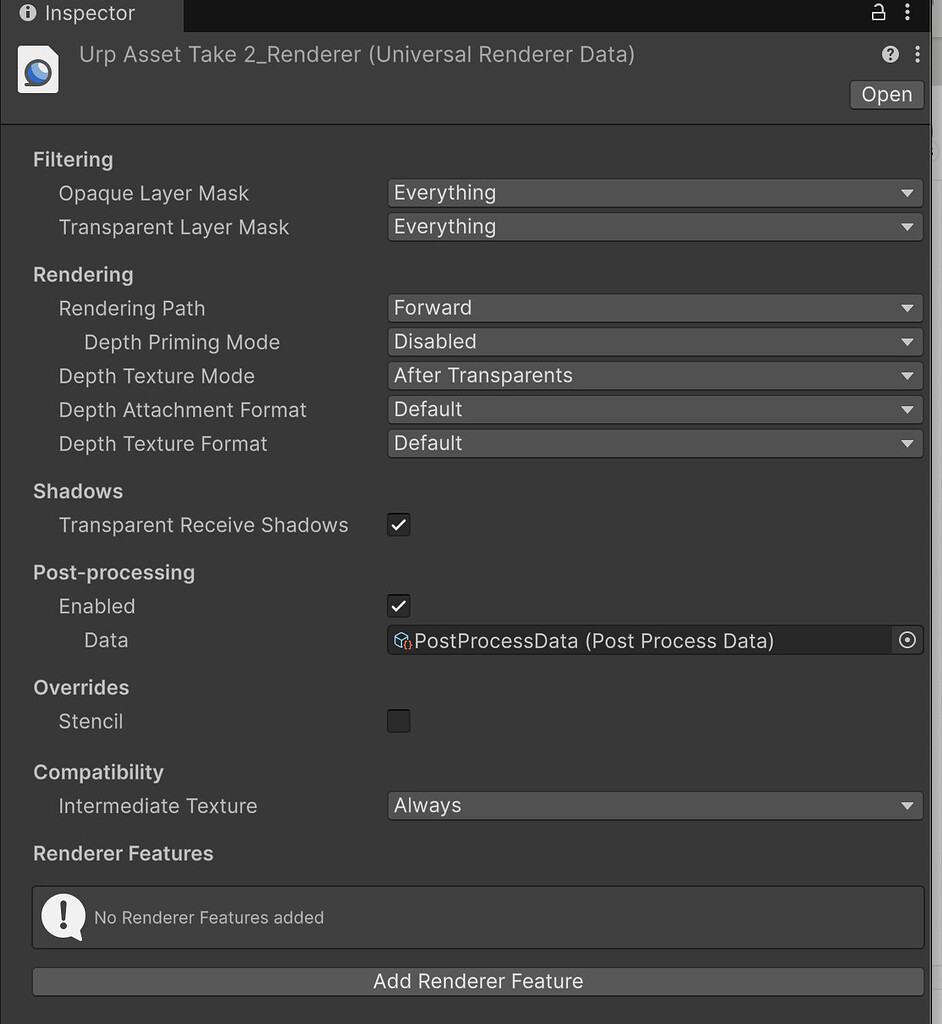This screenshot has height=1024, width=942.
Task: Enable the Stencil override
Action: click(398, 721)
